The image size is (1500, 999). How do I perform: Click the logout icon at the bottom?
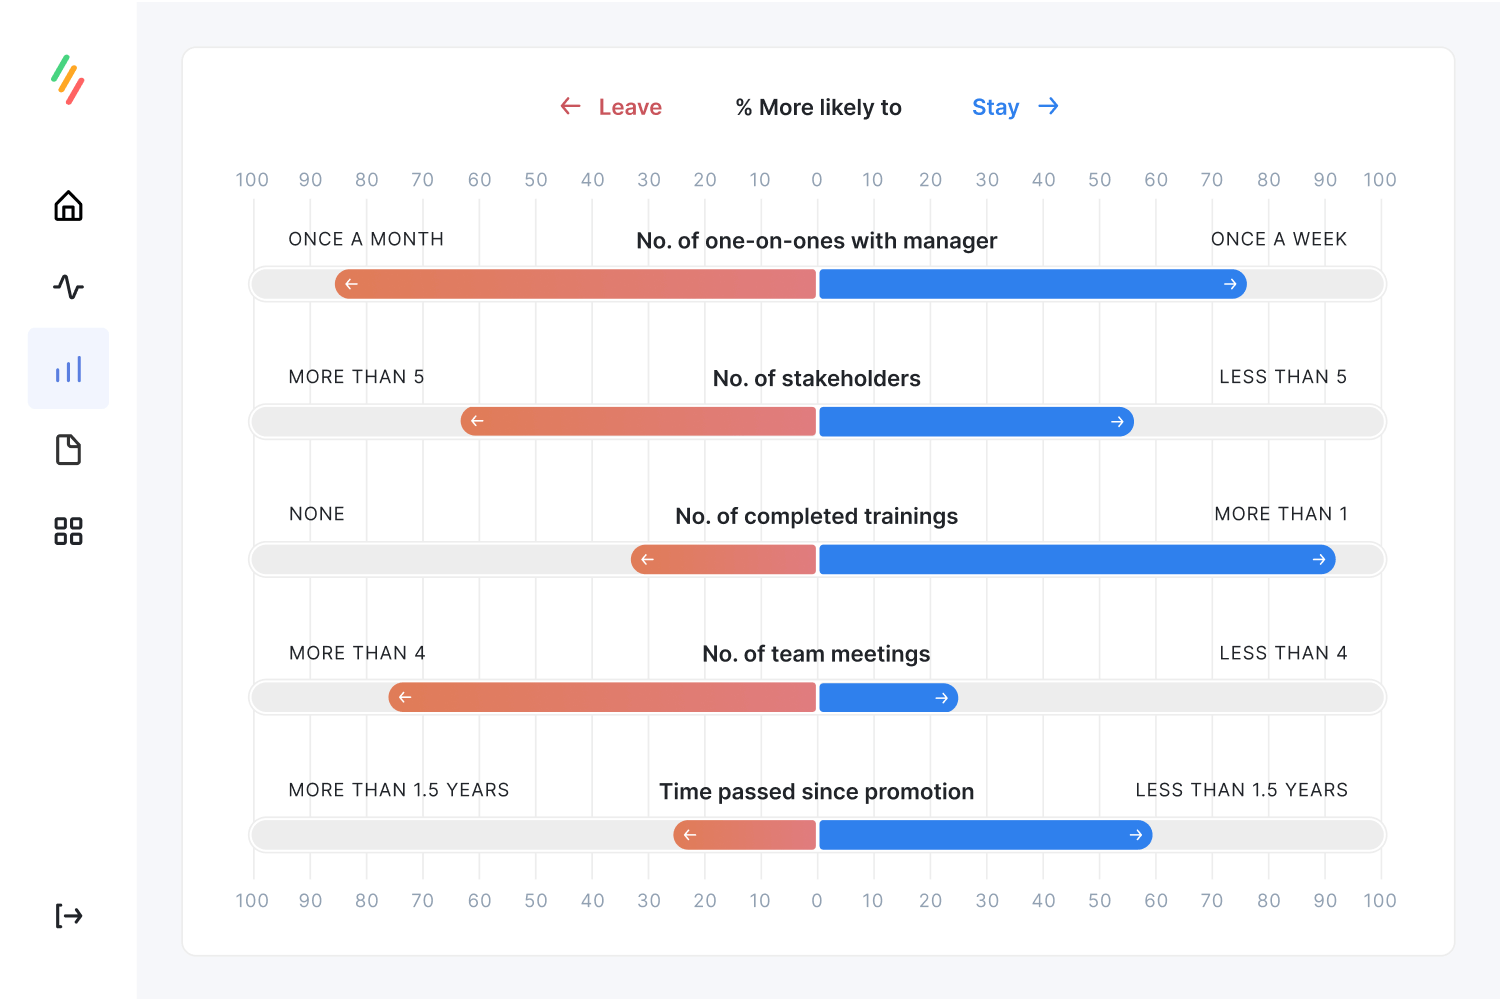[68, 915]
